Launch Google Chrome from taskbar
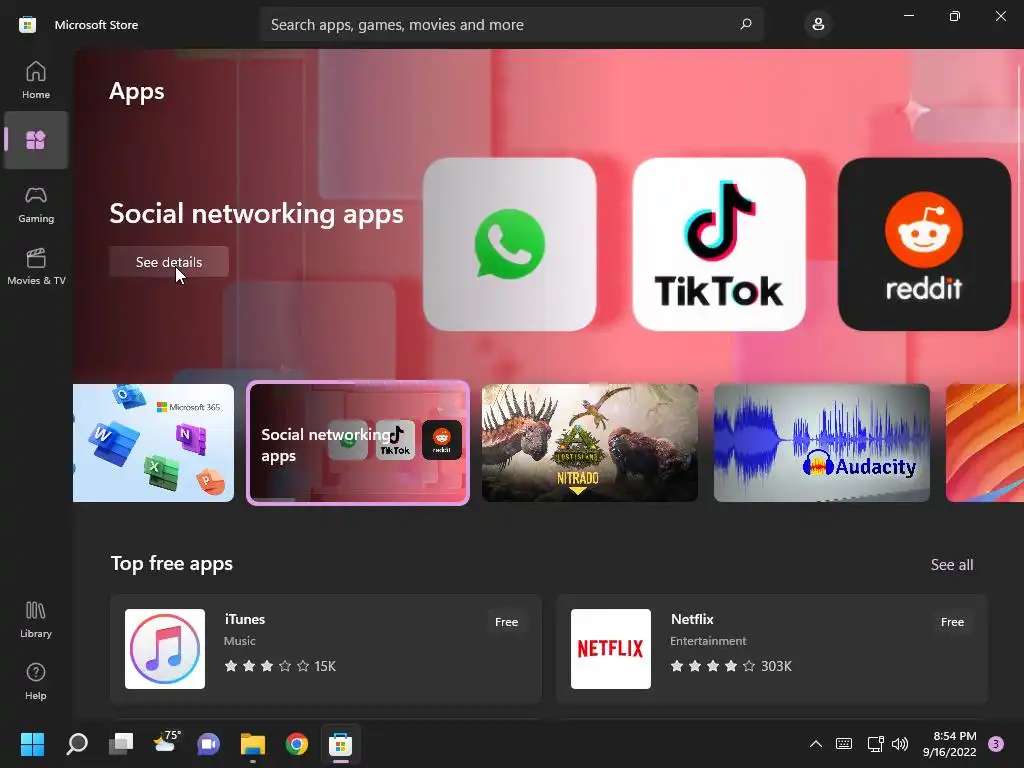Viewport: 1024px width, 768px height. (x=296, y=744)
